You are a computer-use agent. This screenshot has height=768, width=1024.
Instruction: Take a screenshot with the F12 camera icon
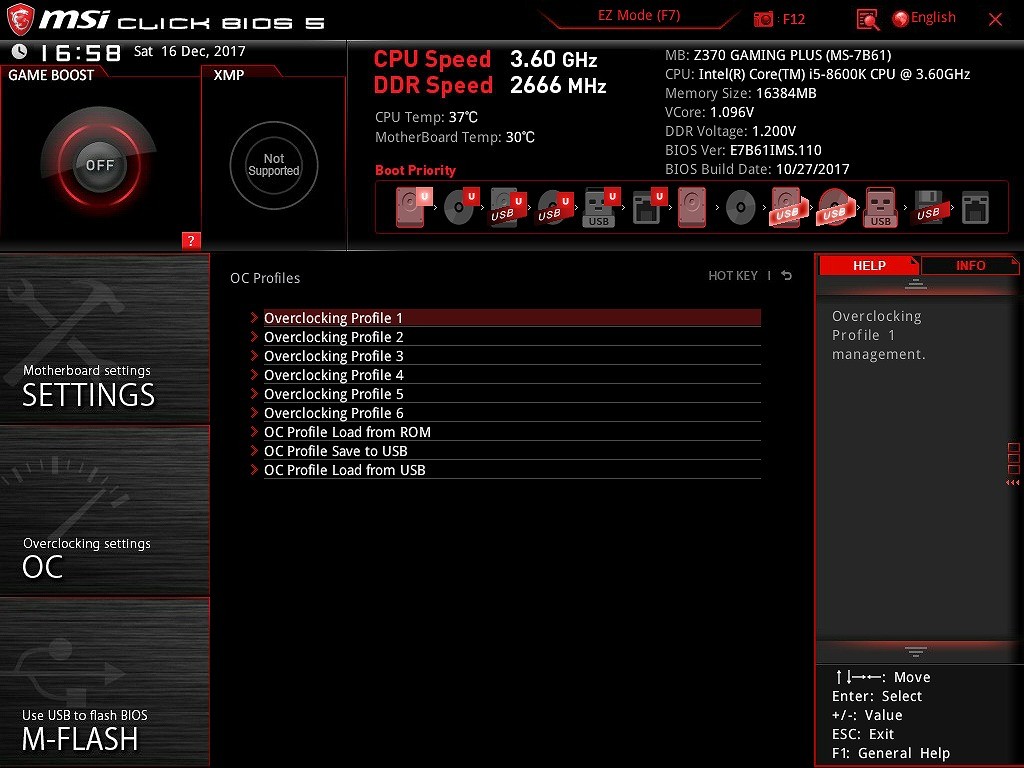point(763,19)
